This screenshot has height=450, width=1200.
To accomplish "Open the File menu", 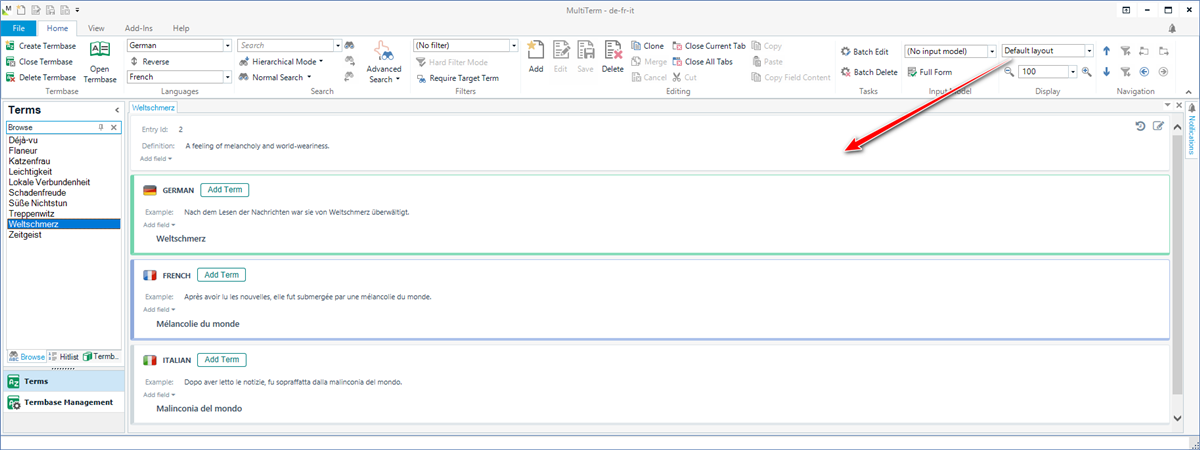I will coord(19,28).
